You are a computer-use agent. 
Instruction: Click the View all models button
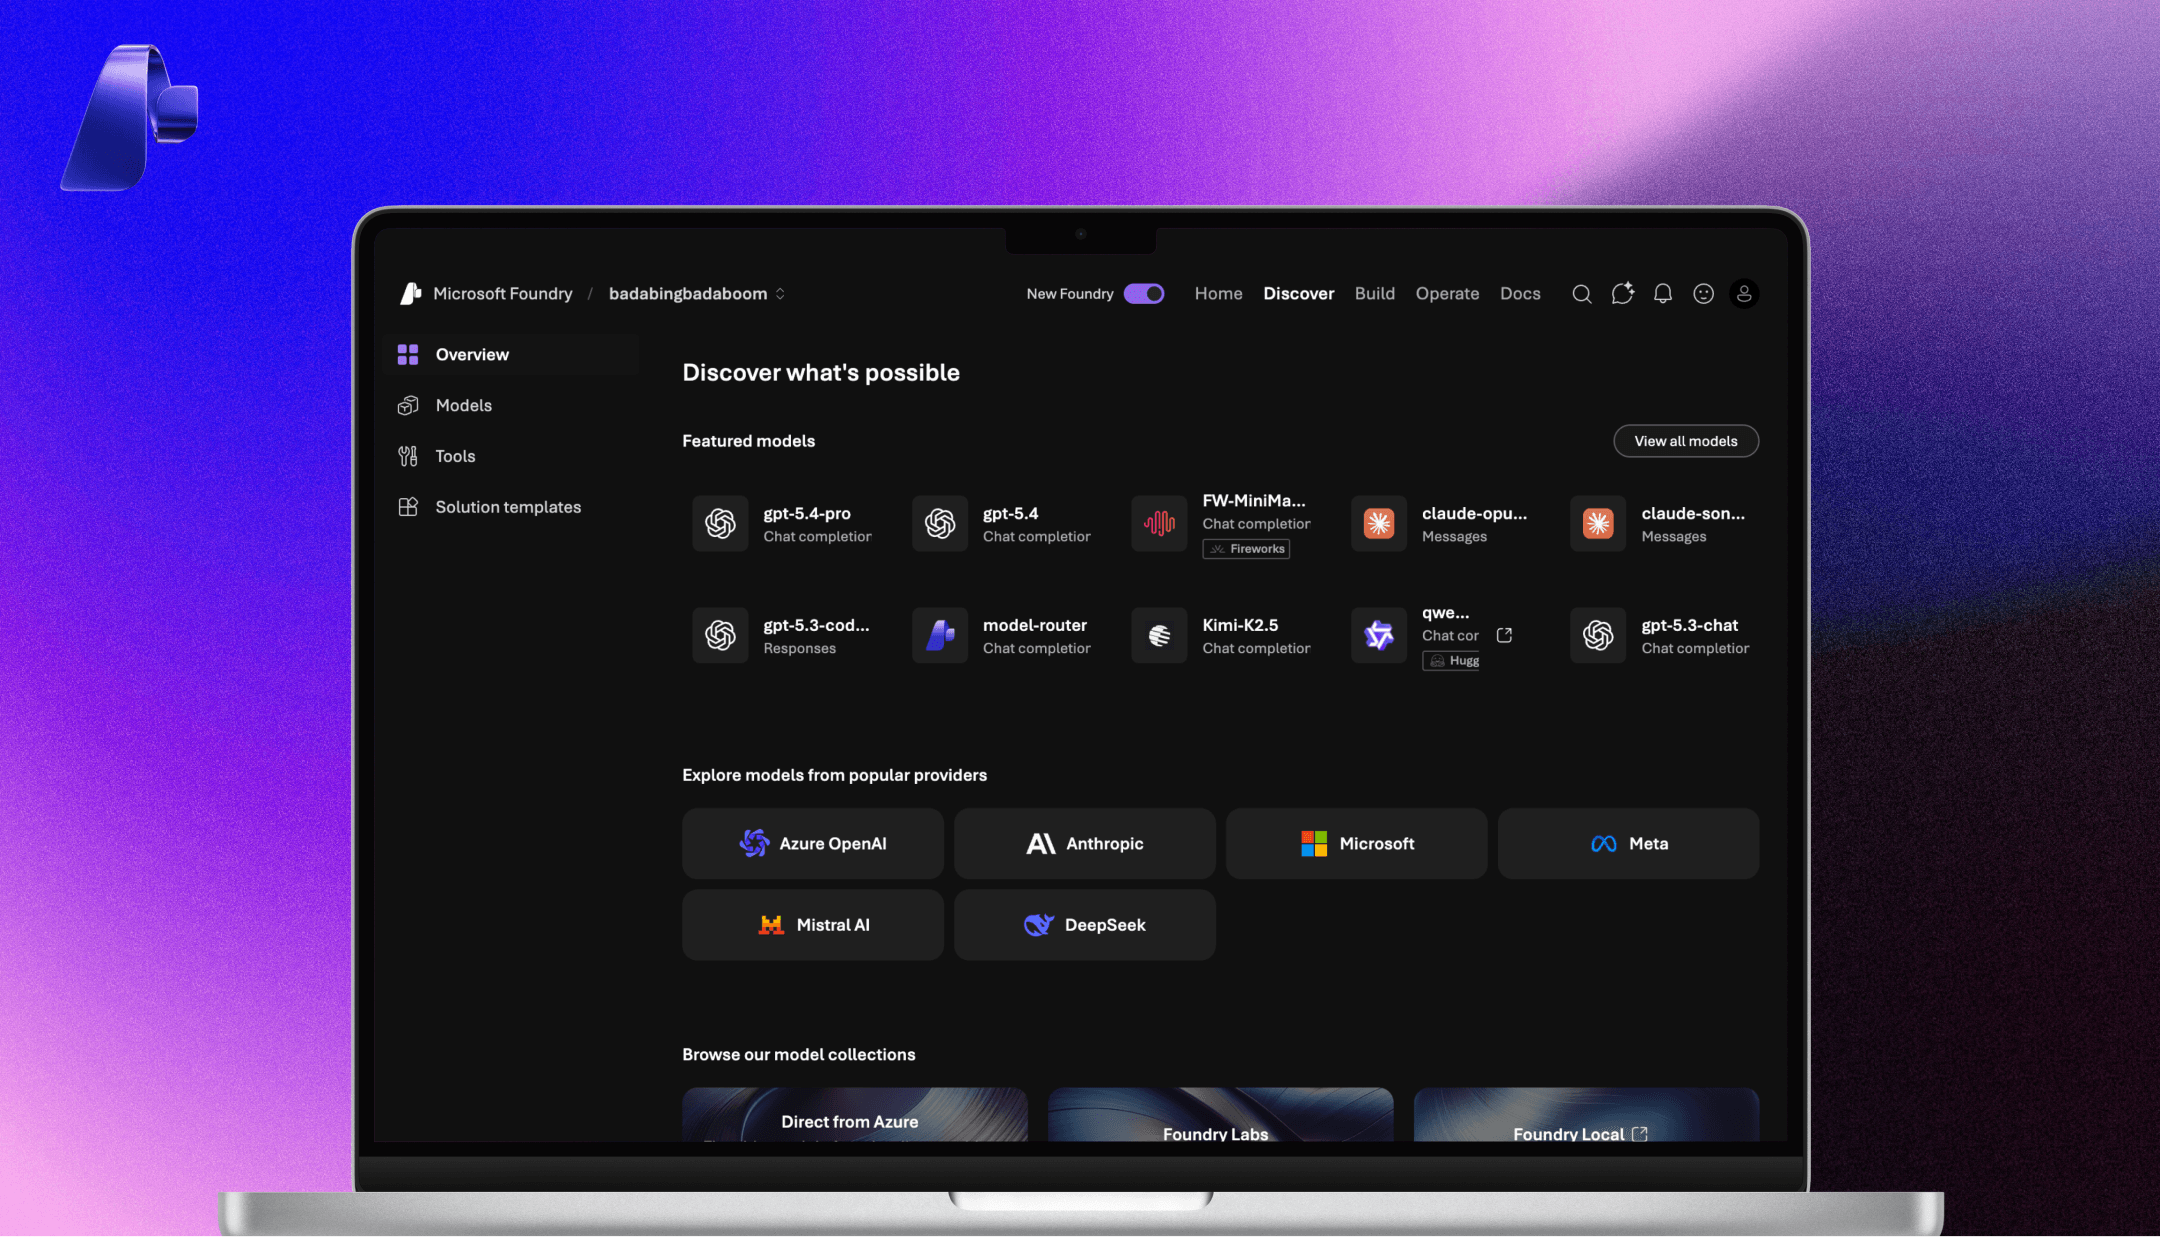pos(1685,441)
